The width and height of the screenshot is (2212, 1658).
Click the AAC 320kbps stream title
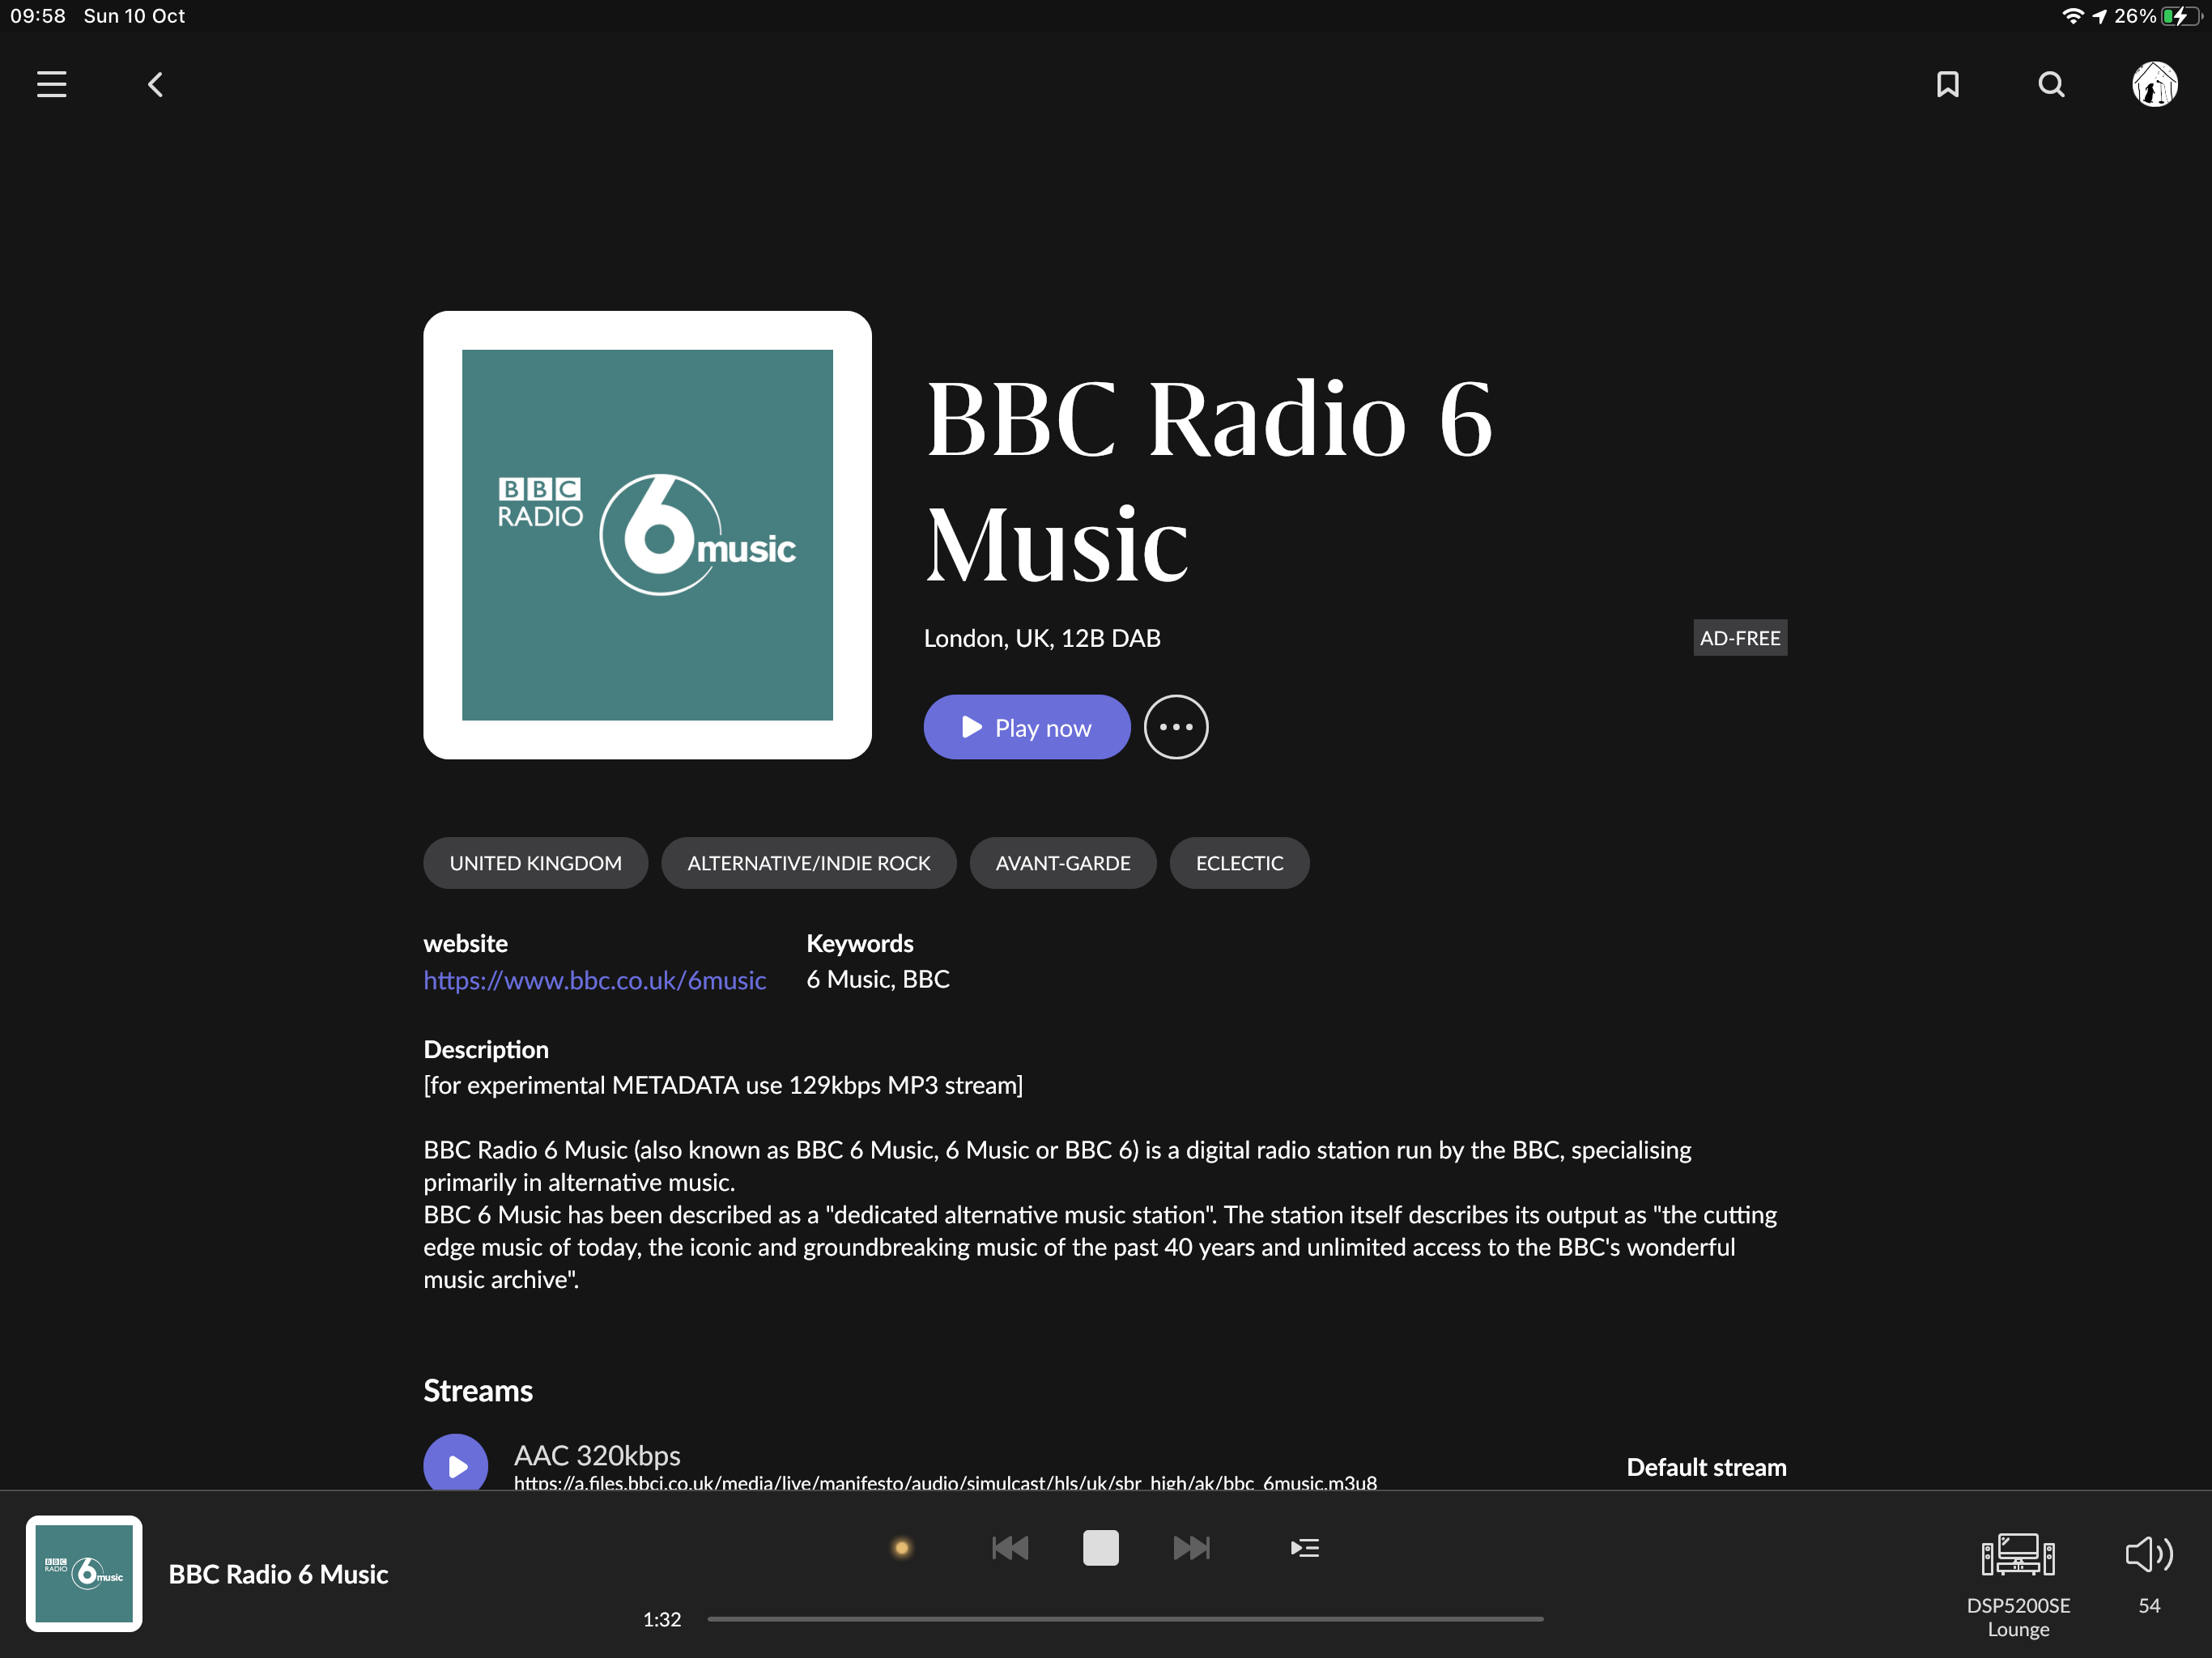click(x=597, y=1455)
